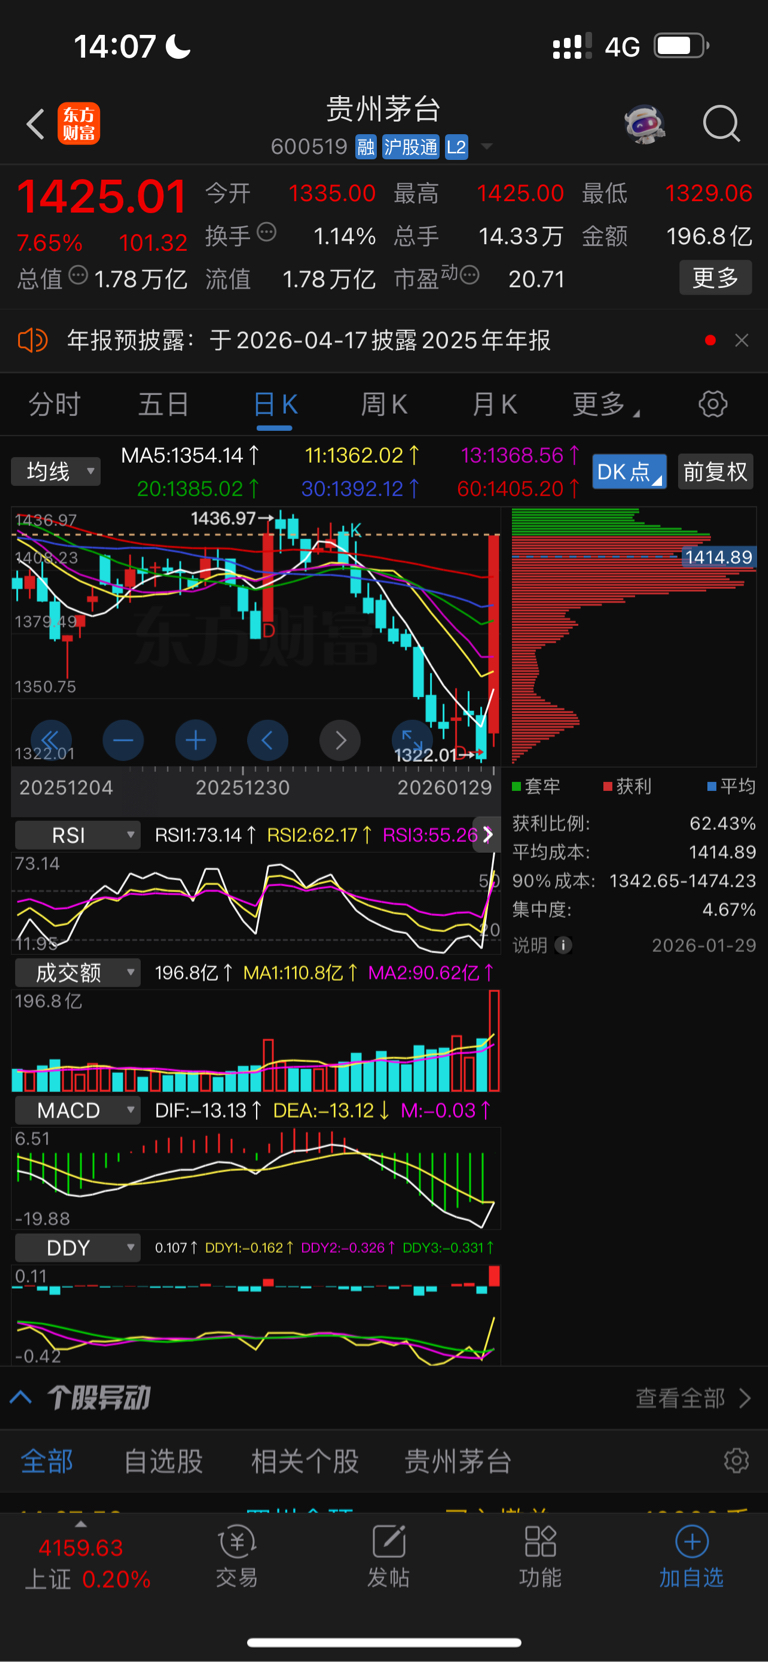Select the 自选股 filter tab
The image size is (768, 1662).
point(163,1461)
